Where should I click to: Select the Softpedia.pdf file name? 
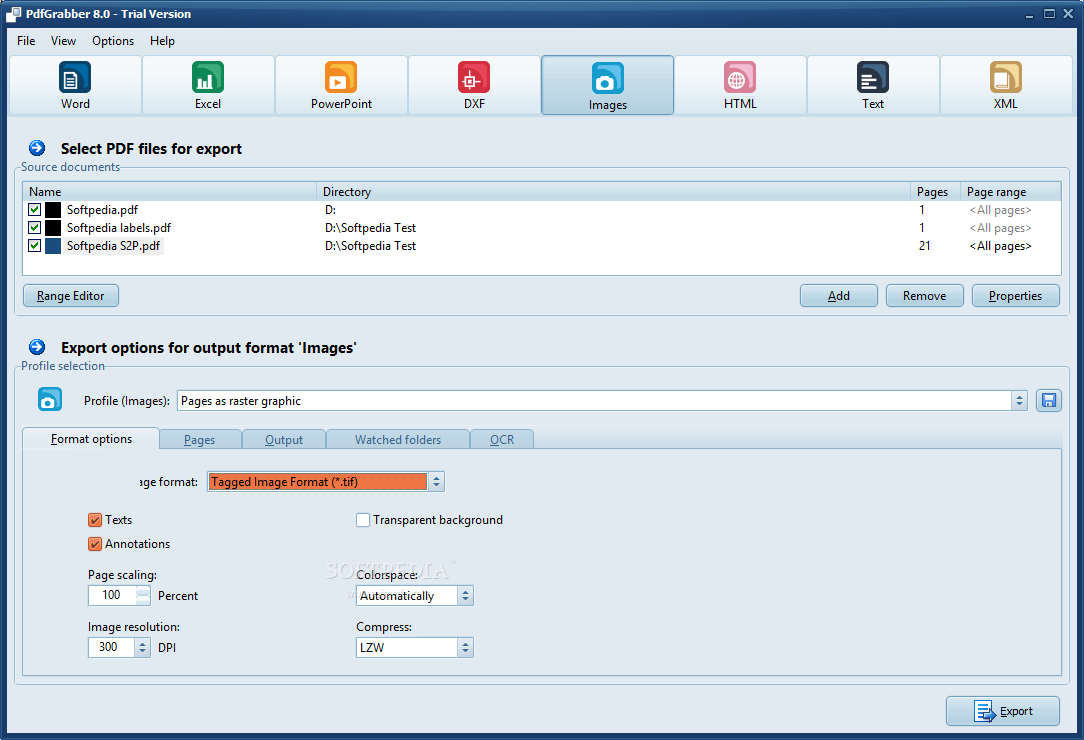click(x=102, y=210)
